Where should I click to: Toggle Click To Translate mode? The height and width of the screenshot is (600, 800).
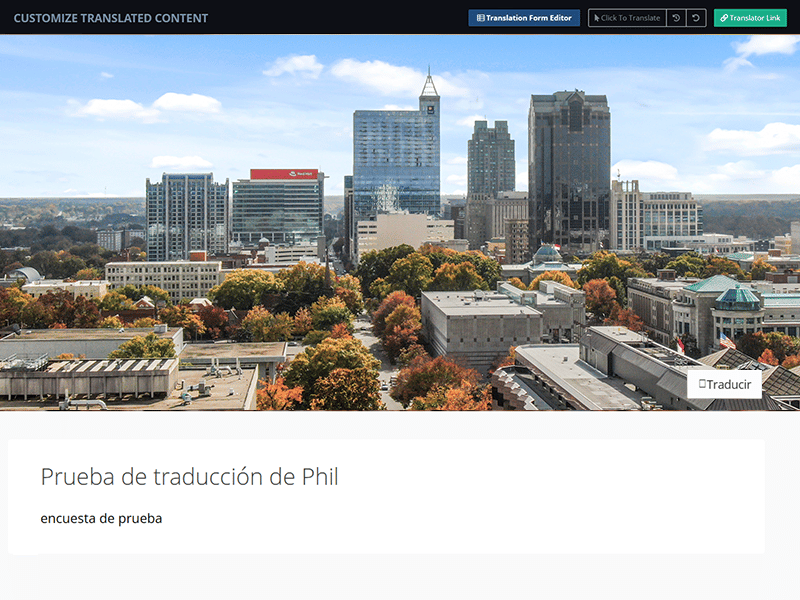(628, 18)
